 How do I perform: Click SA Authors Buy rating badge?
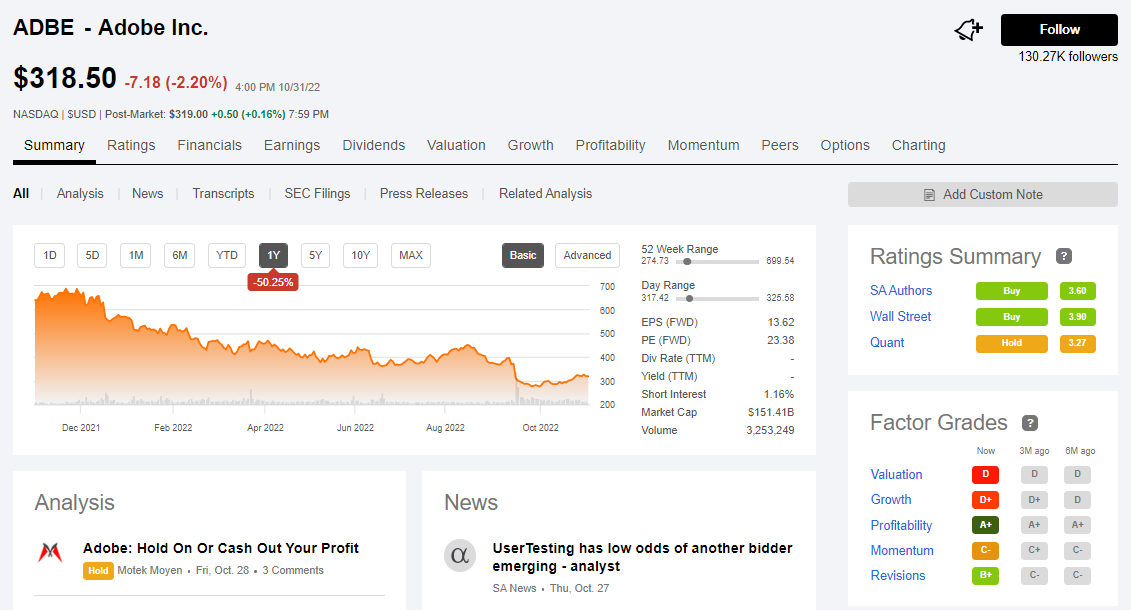pos(1011,291)
